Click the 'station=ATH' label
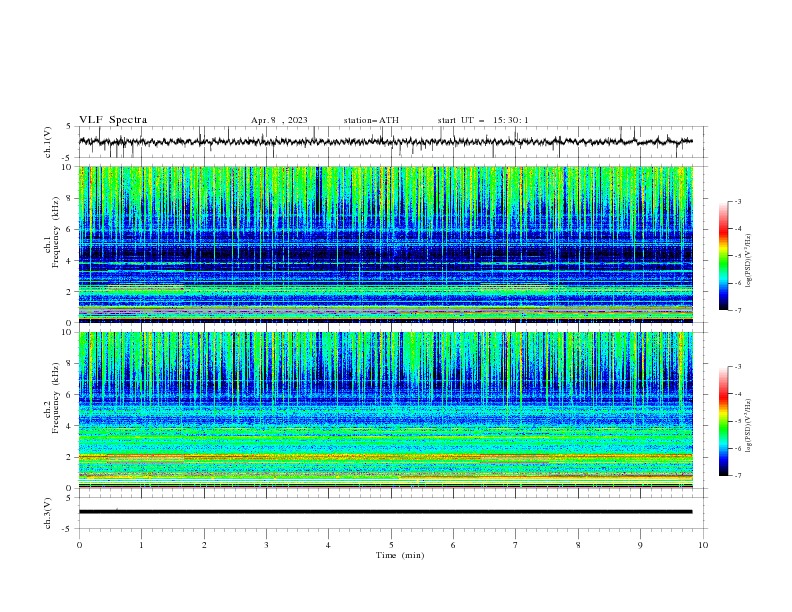This screenshot has width=792, height=612. point(371,120)
